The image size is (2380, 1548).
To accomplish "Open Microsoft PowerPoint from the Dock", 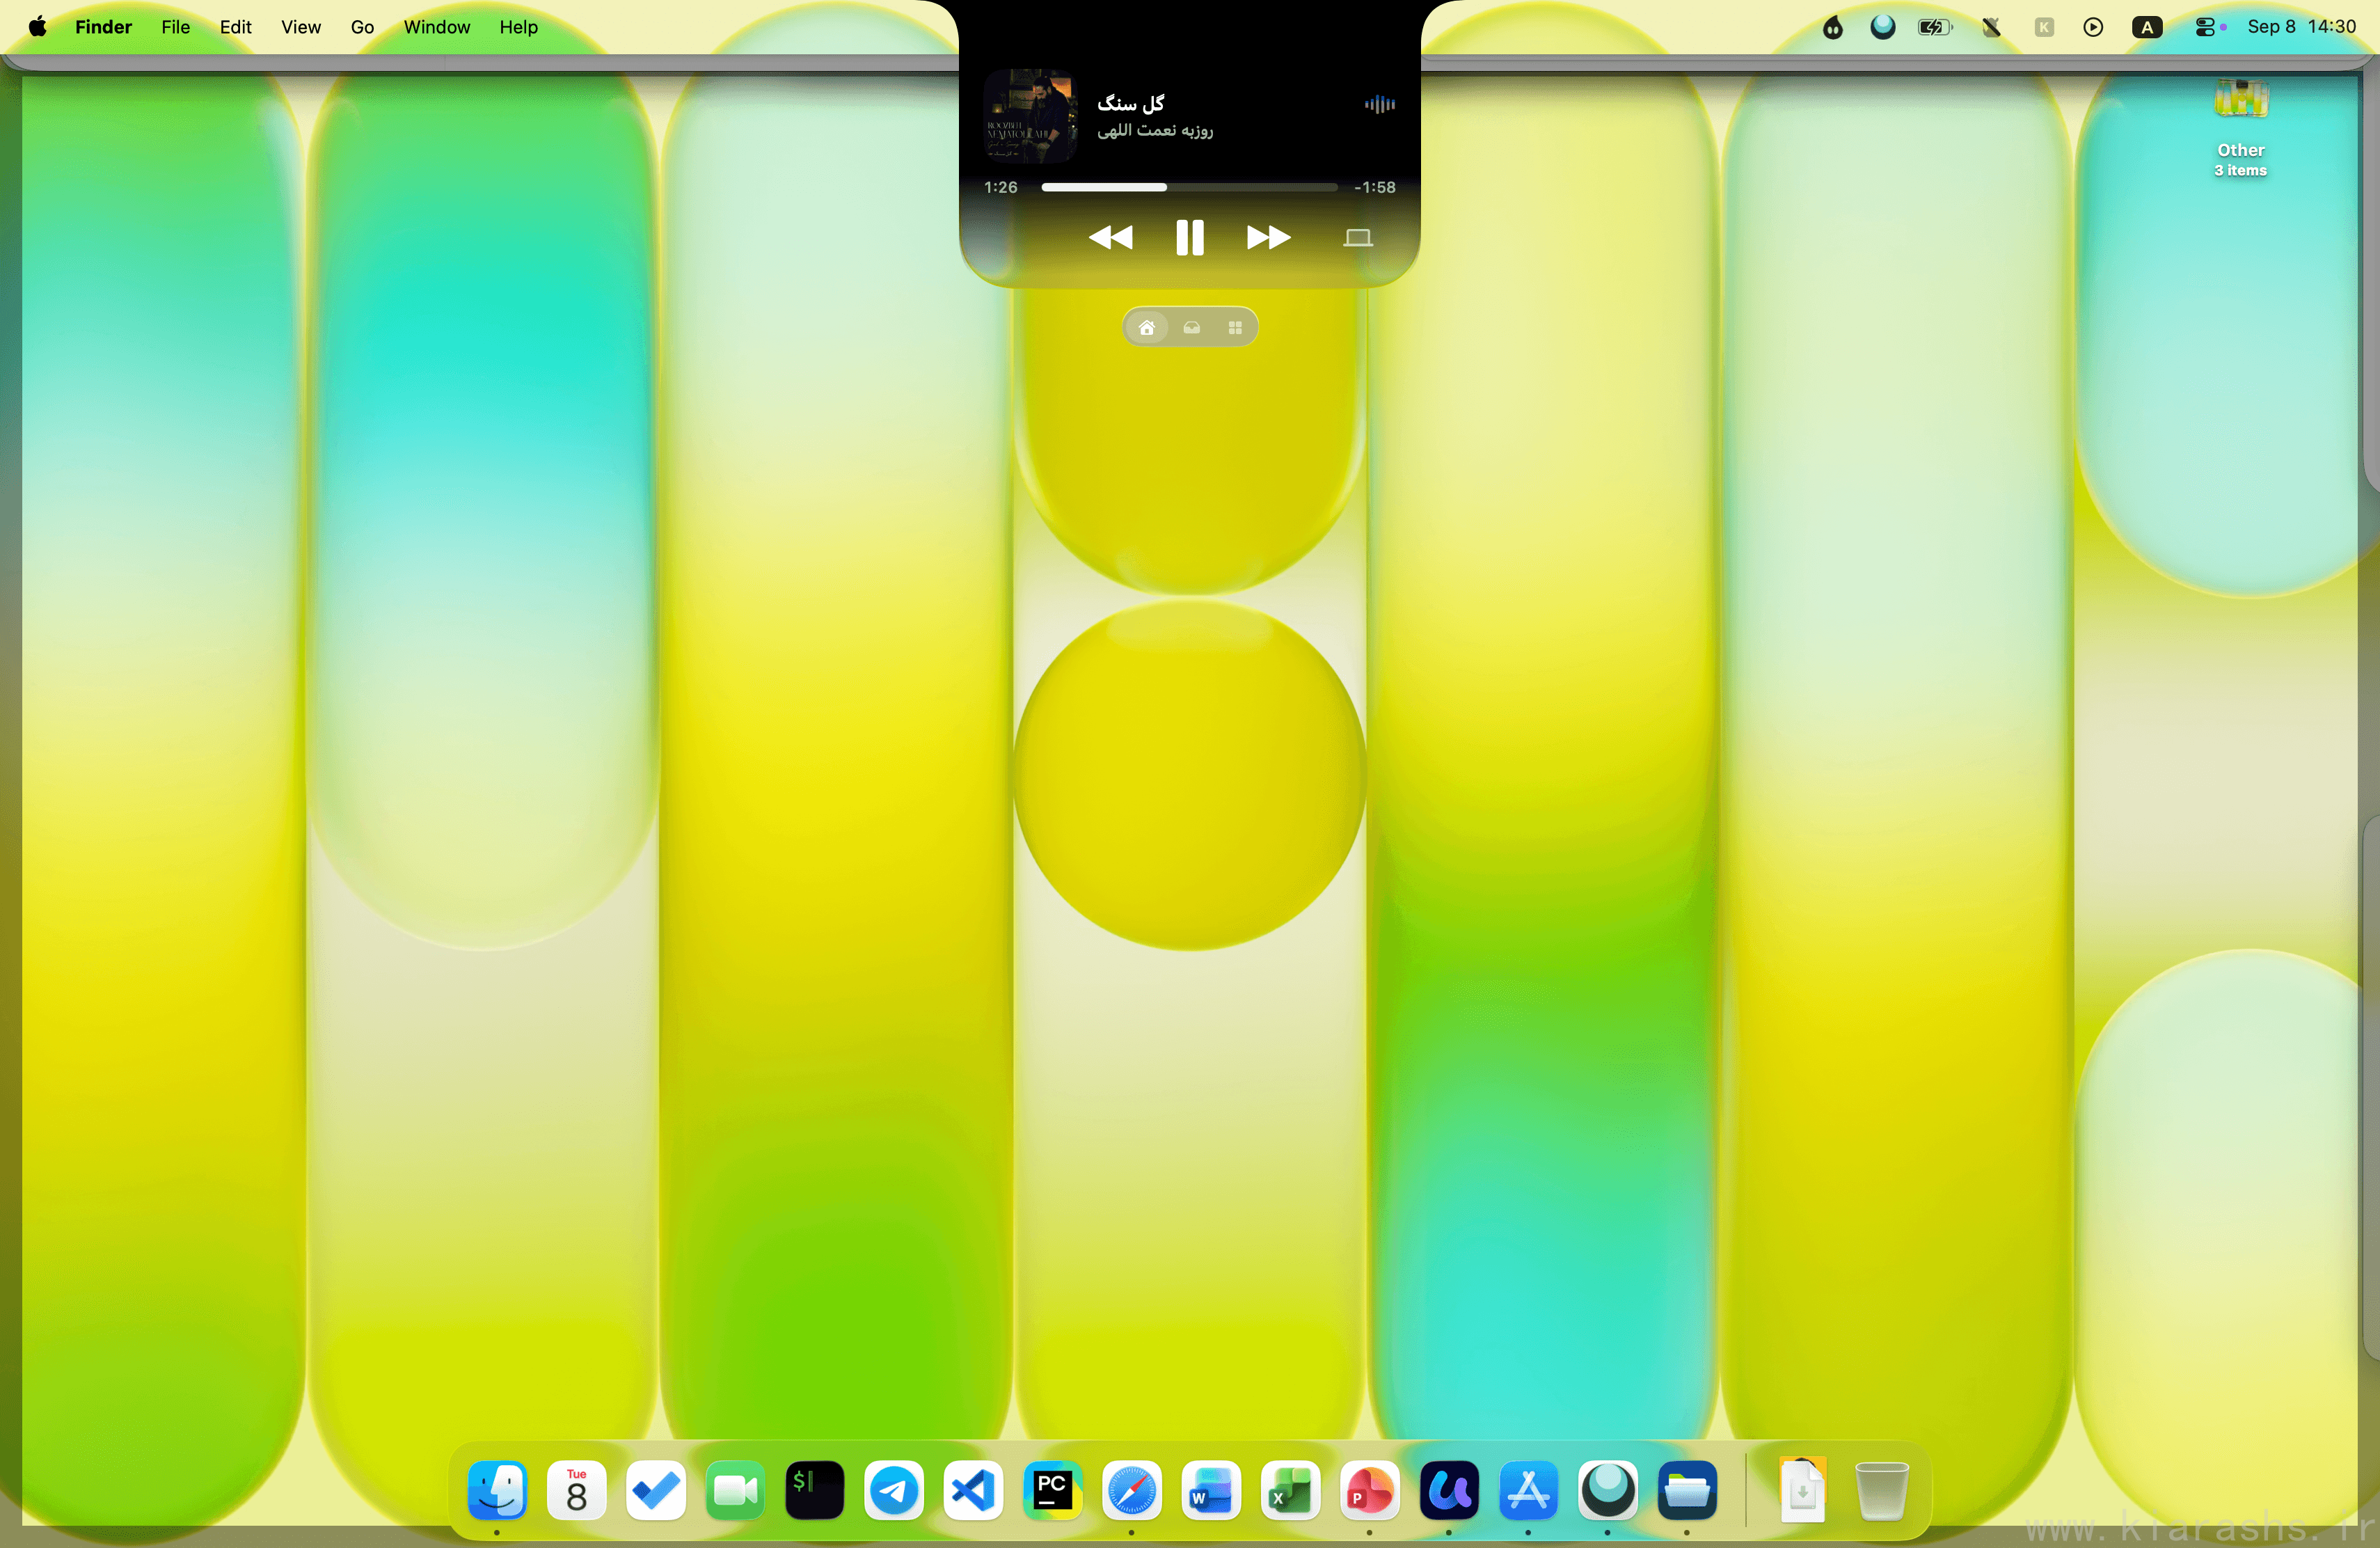I will pos(1369,1491).
